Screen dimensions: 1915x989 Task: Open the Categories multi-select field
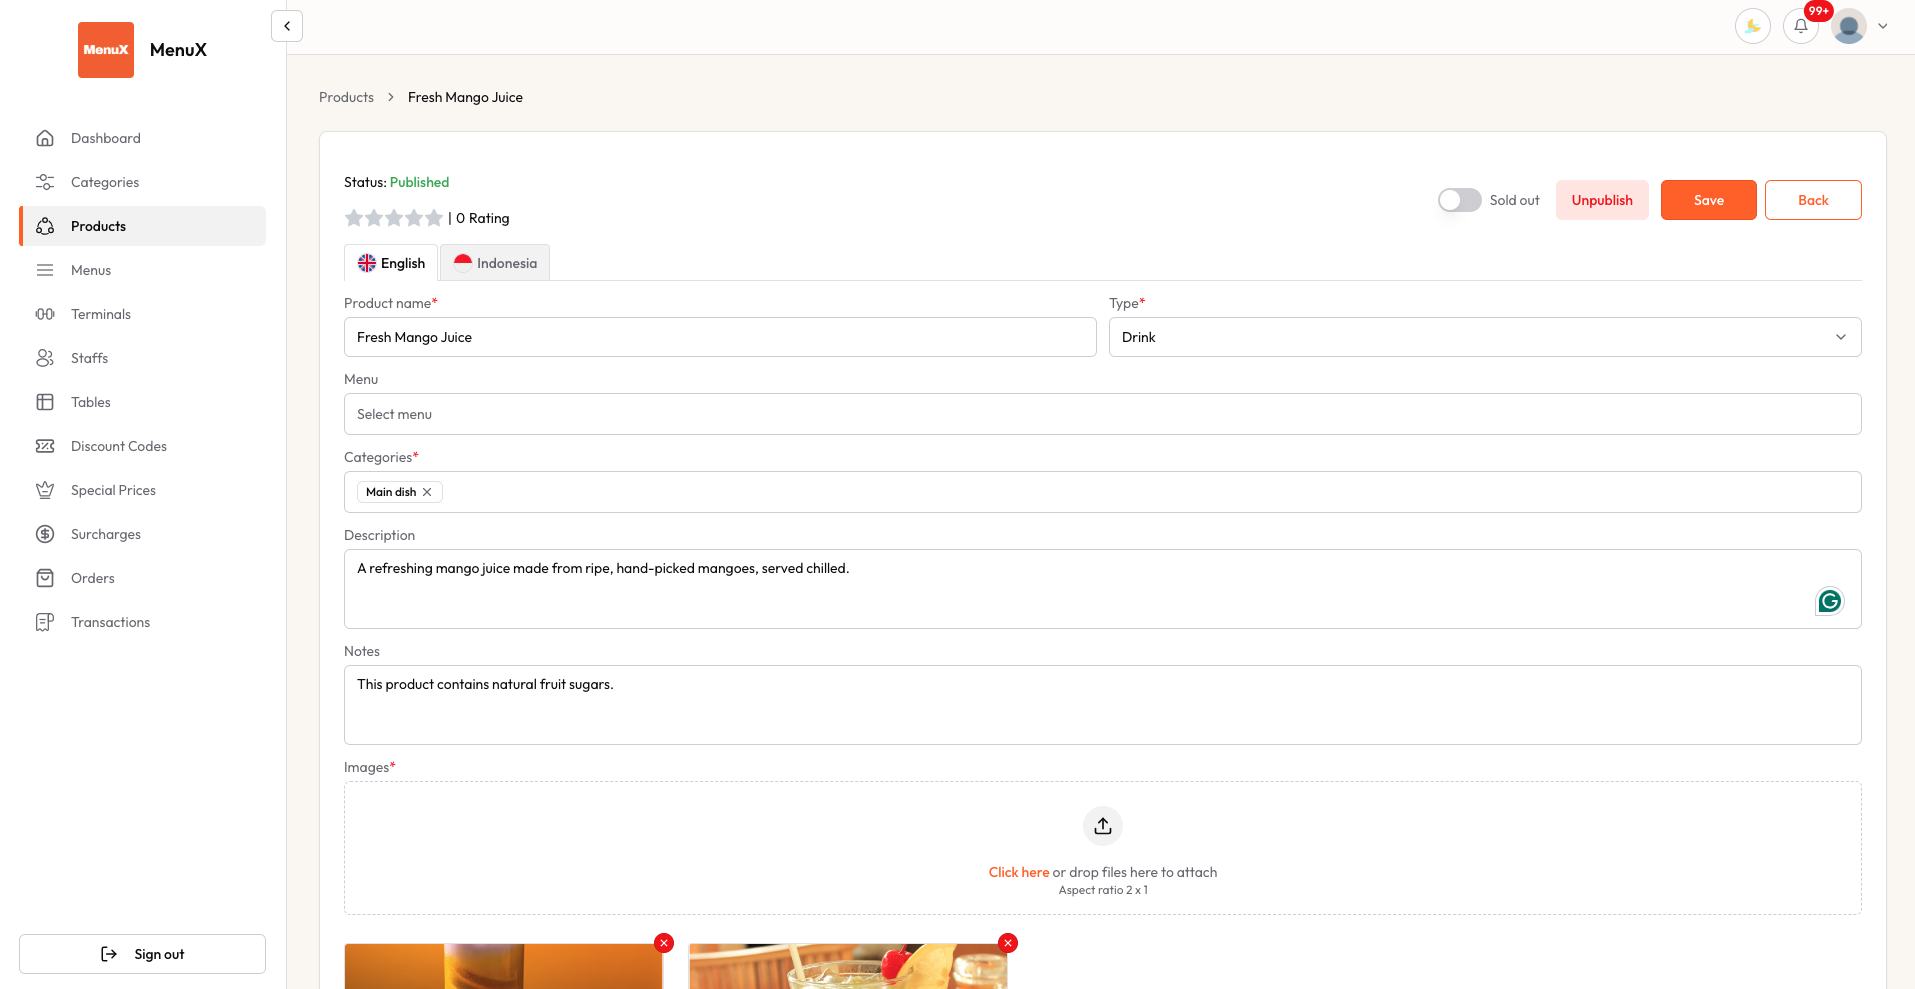(x=1103, y=492)
